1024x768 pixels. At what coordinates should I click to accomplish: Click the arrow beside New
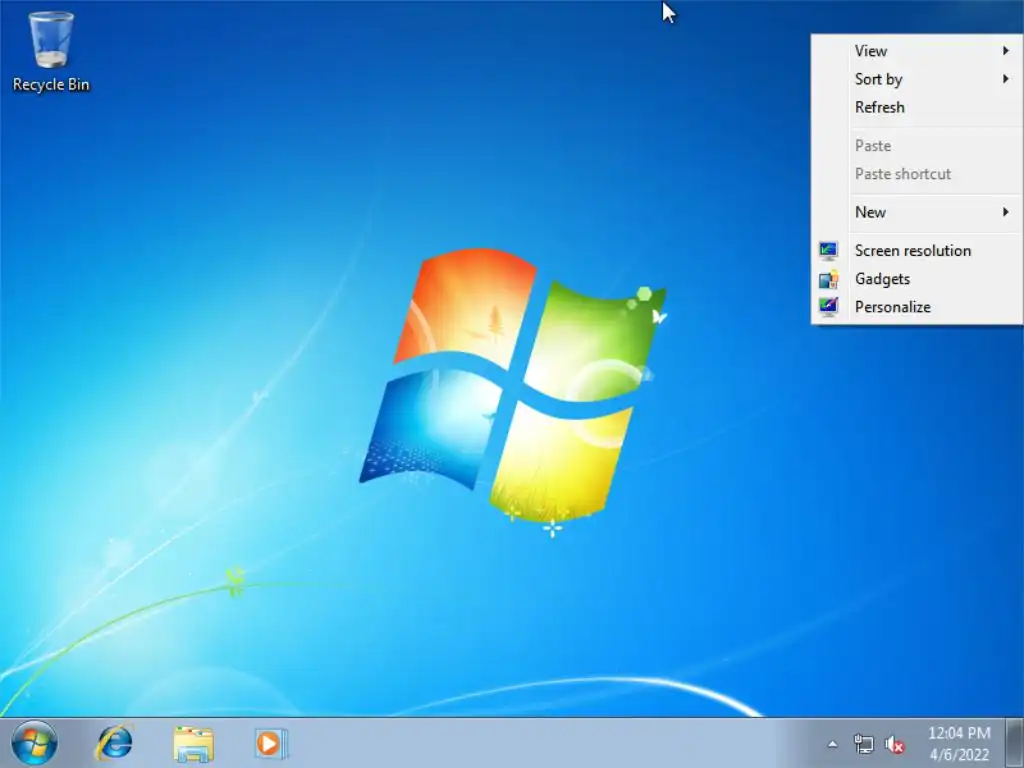pyautogui.click(x=1006, y=212)
